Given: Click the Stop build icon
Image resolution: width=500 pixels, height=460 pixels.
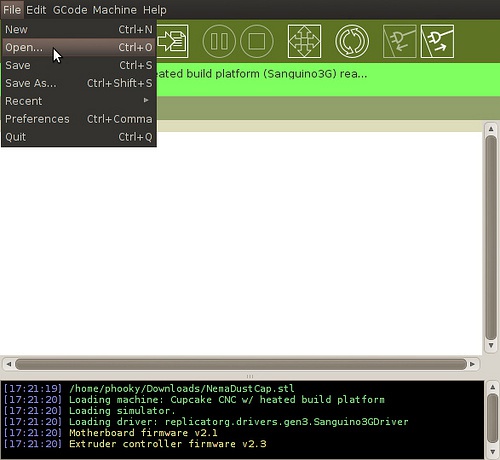Looking at the screenshot, I should 257,41.
